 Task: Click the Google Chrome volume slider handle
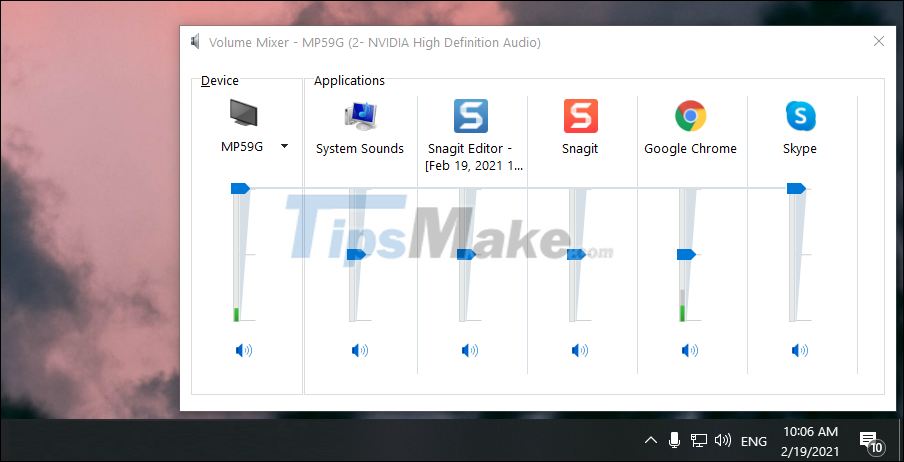click(686, 254)
